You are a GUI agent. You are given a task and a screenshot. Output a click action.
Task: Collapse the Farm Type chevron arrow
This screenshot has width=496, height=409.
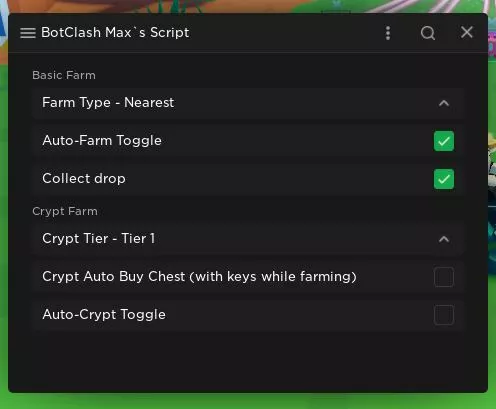[444, 103]
